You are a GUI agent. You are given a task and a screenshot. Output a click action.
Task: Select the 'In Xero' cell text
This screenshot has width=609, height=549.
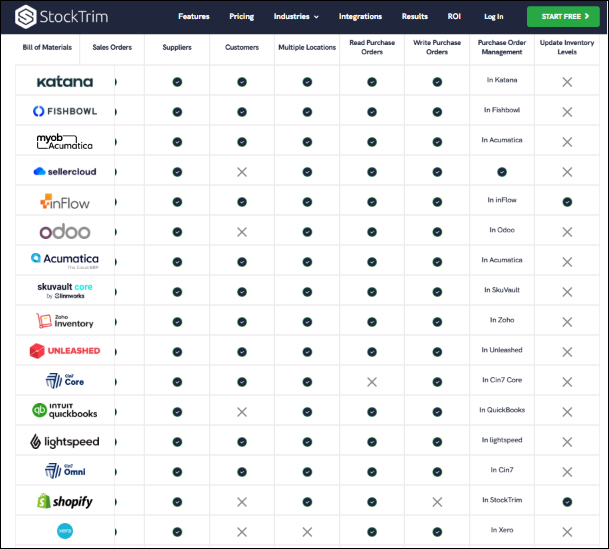[x=502, y=530]
